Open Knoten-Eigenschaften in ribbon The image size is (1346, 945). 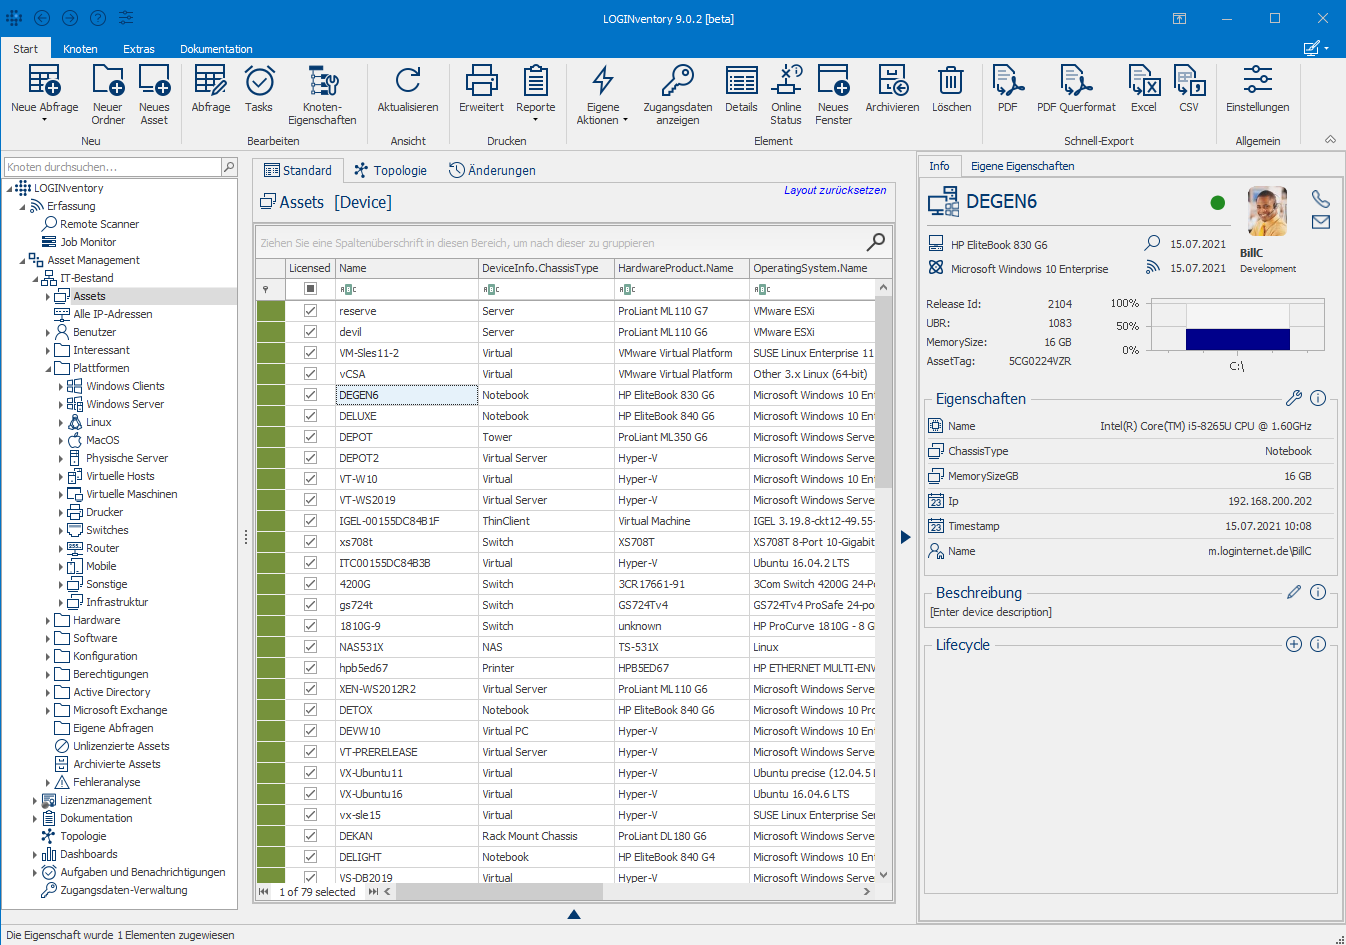322,94
